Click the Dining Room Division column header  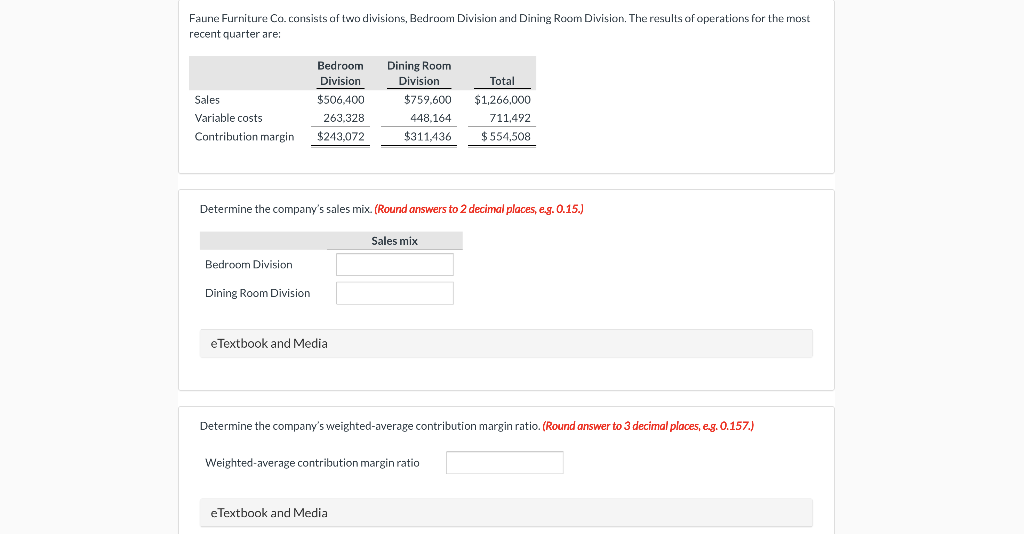[419, 73]
